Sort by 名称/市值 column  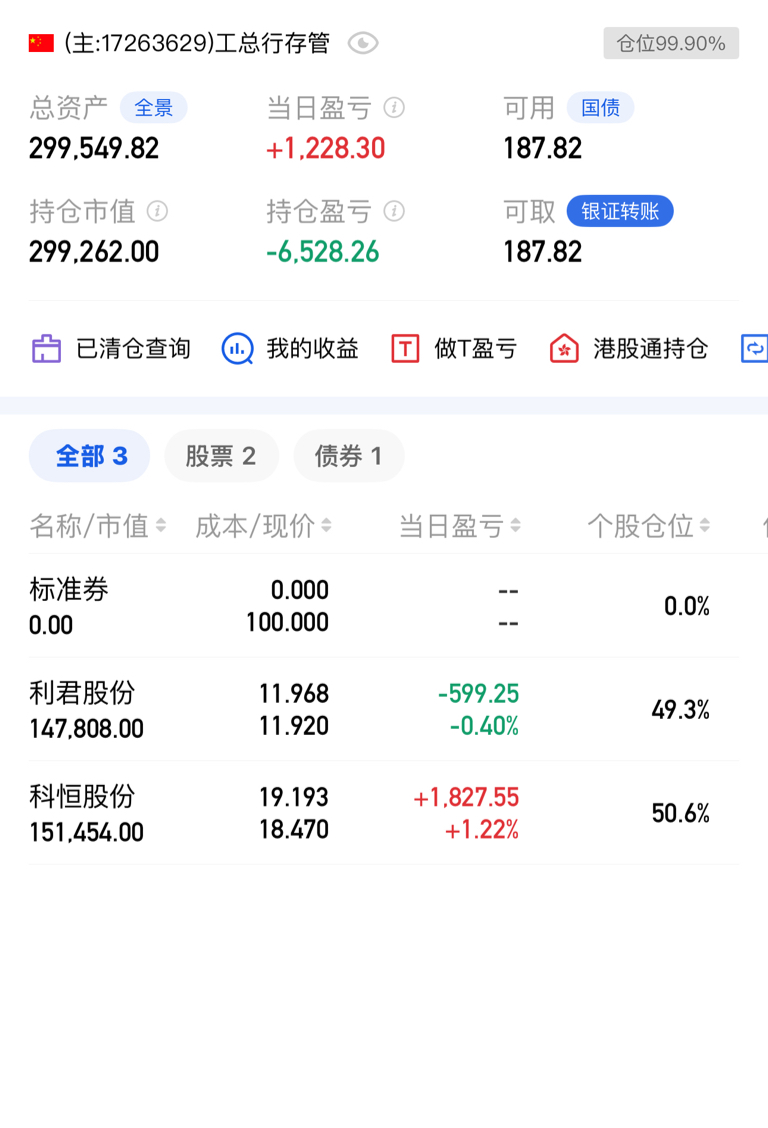point(98,527)
